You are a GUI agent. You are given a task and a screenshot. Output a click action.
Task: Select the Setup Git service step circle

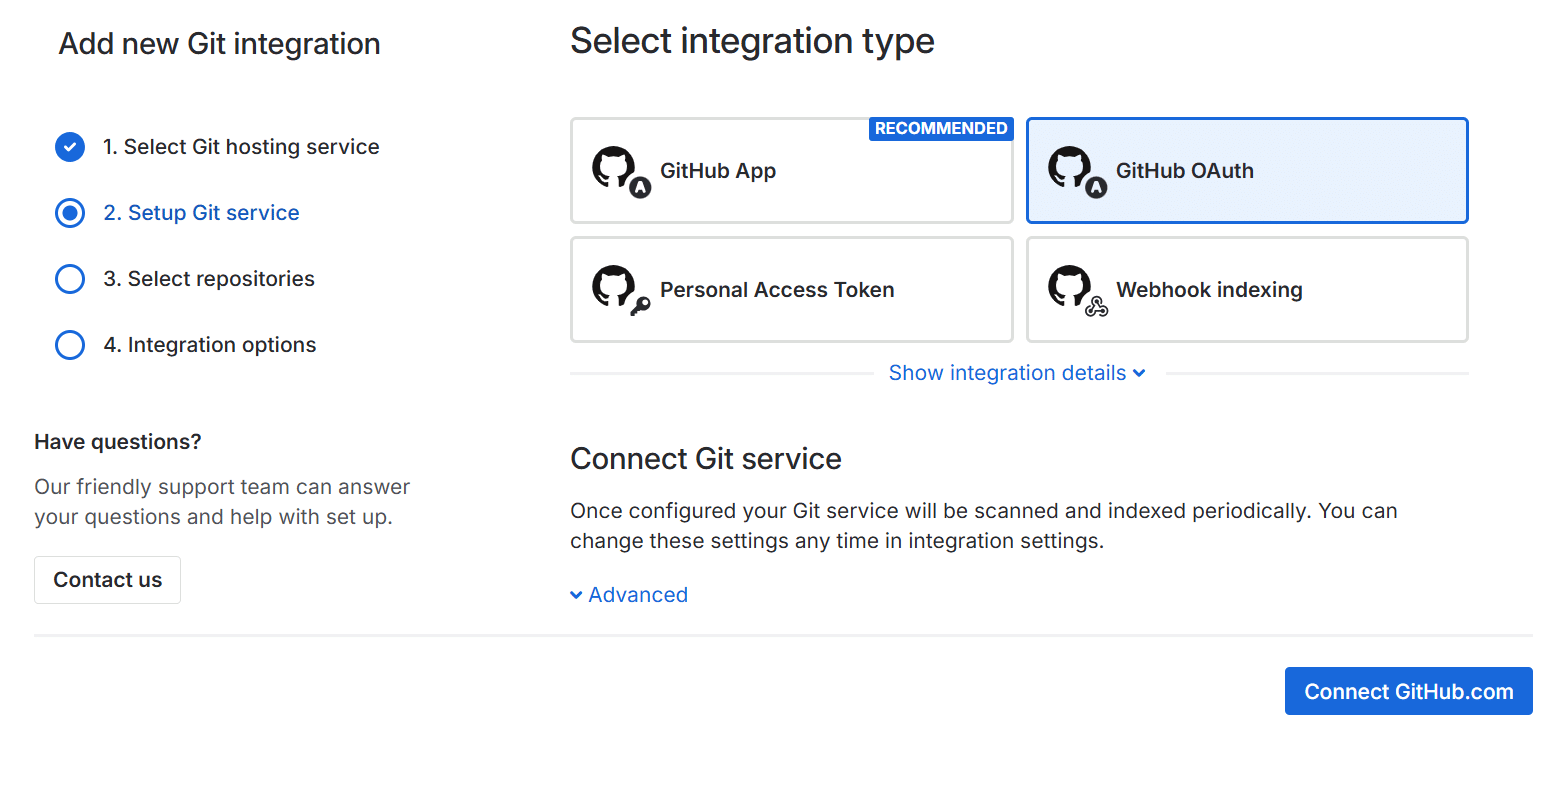tap(70, 213)
